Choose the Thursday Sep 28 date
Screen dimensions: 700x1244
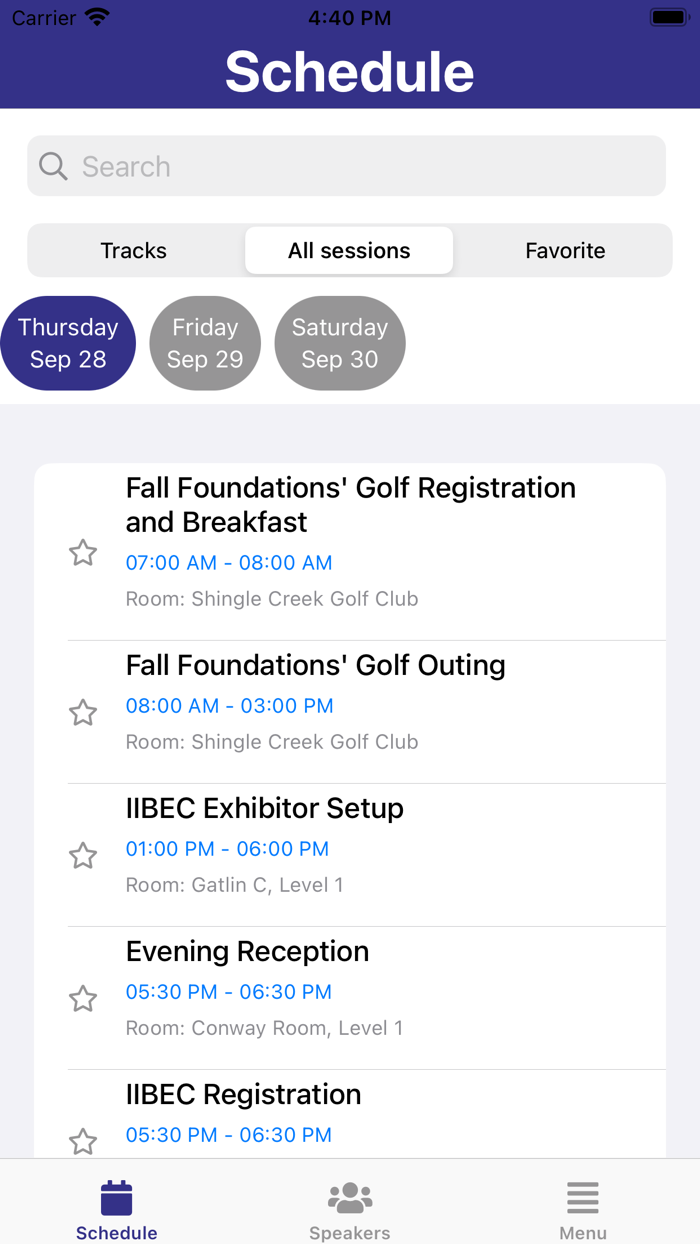coord(68,343)
